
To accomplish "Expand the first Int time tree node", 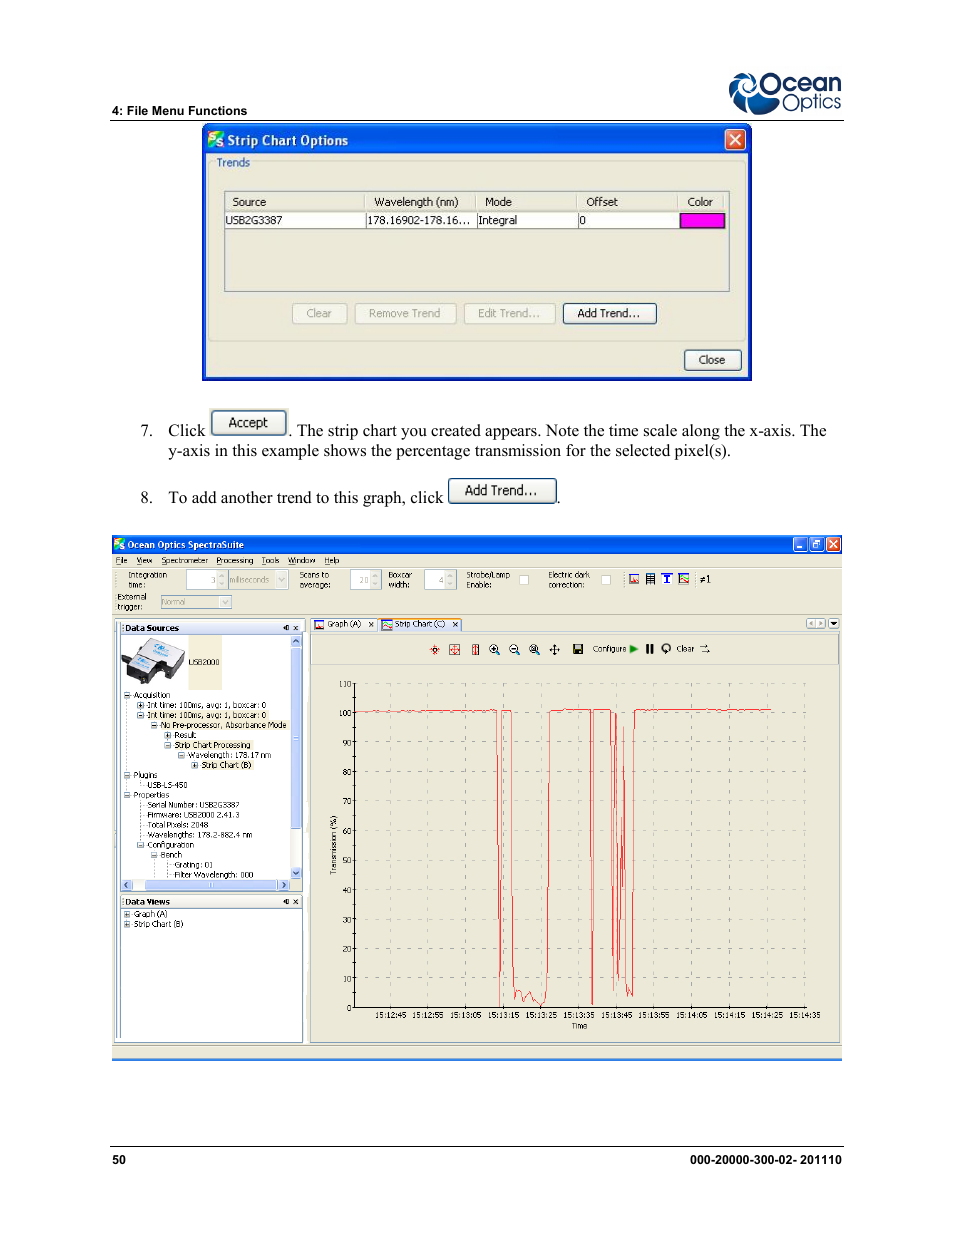I will coord(140,705).
